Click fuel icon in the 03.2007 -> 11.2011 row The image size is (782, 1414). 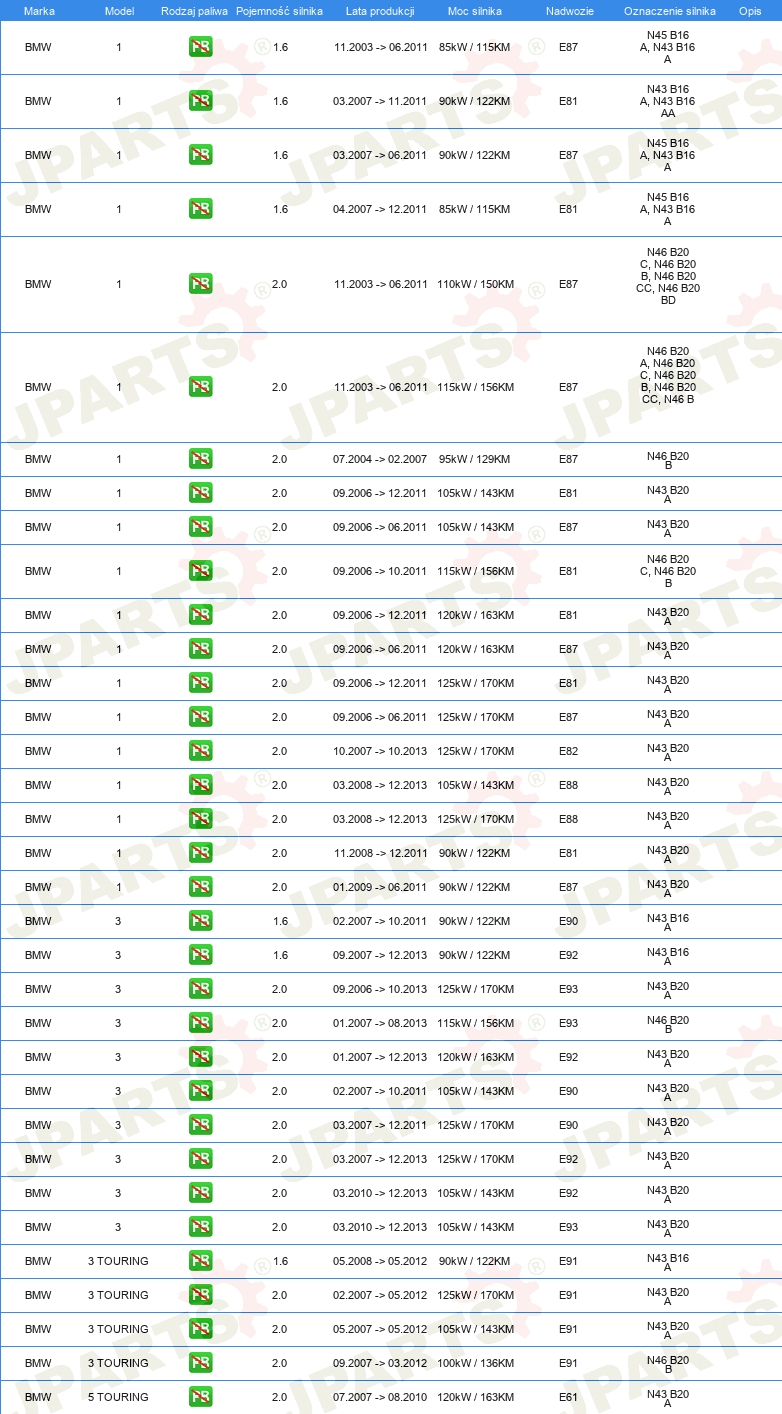point(200,101)
